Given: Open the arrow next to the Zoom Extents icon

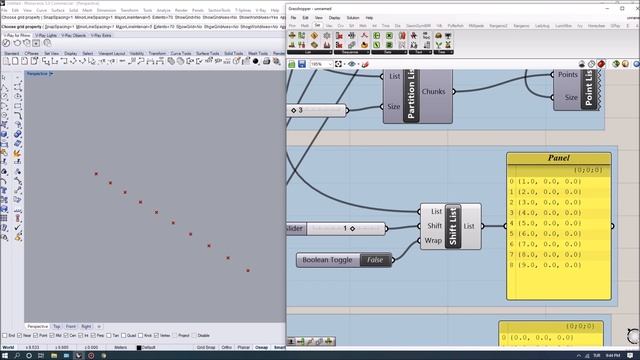Looking at the screenshot, I should pyautogui.click(x=344, y=64).
